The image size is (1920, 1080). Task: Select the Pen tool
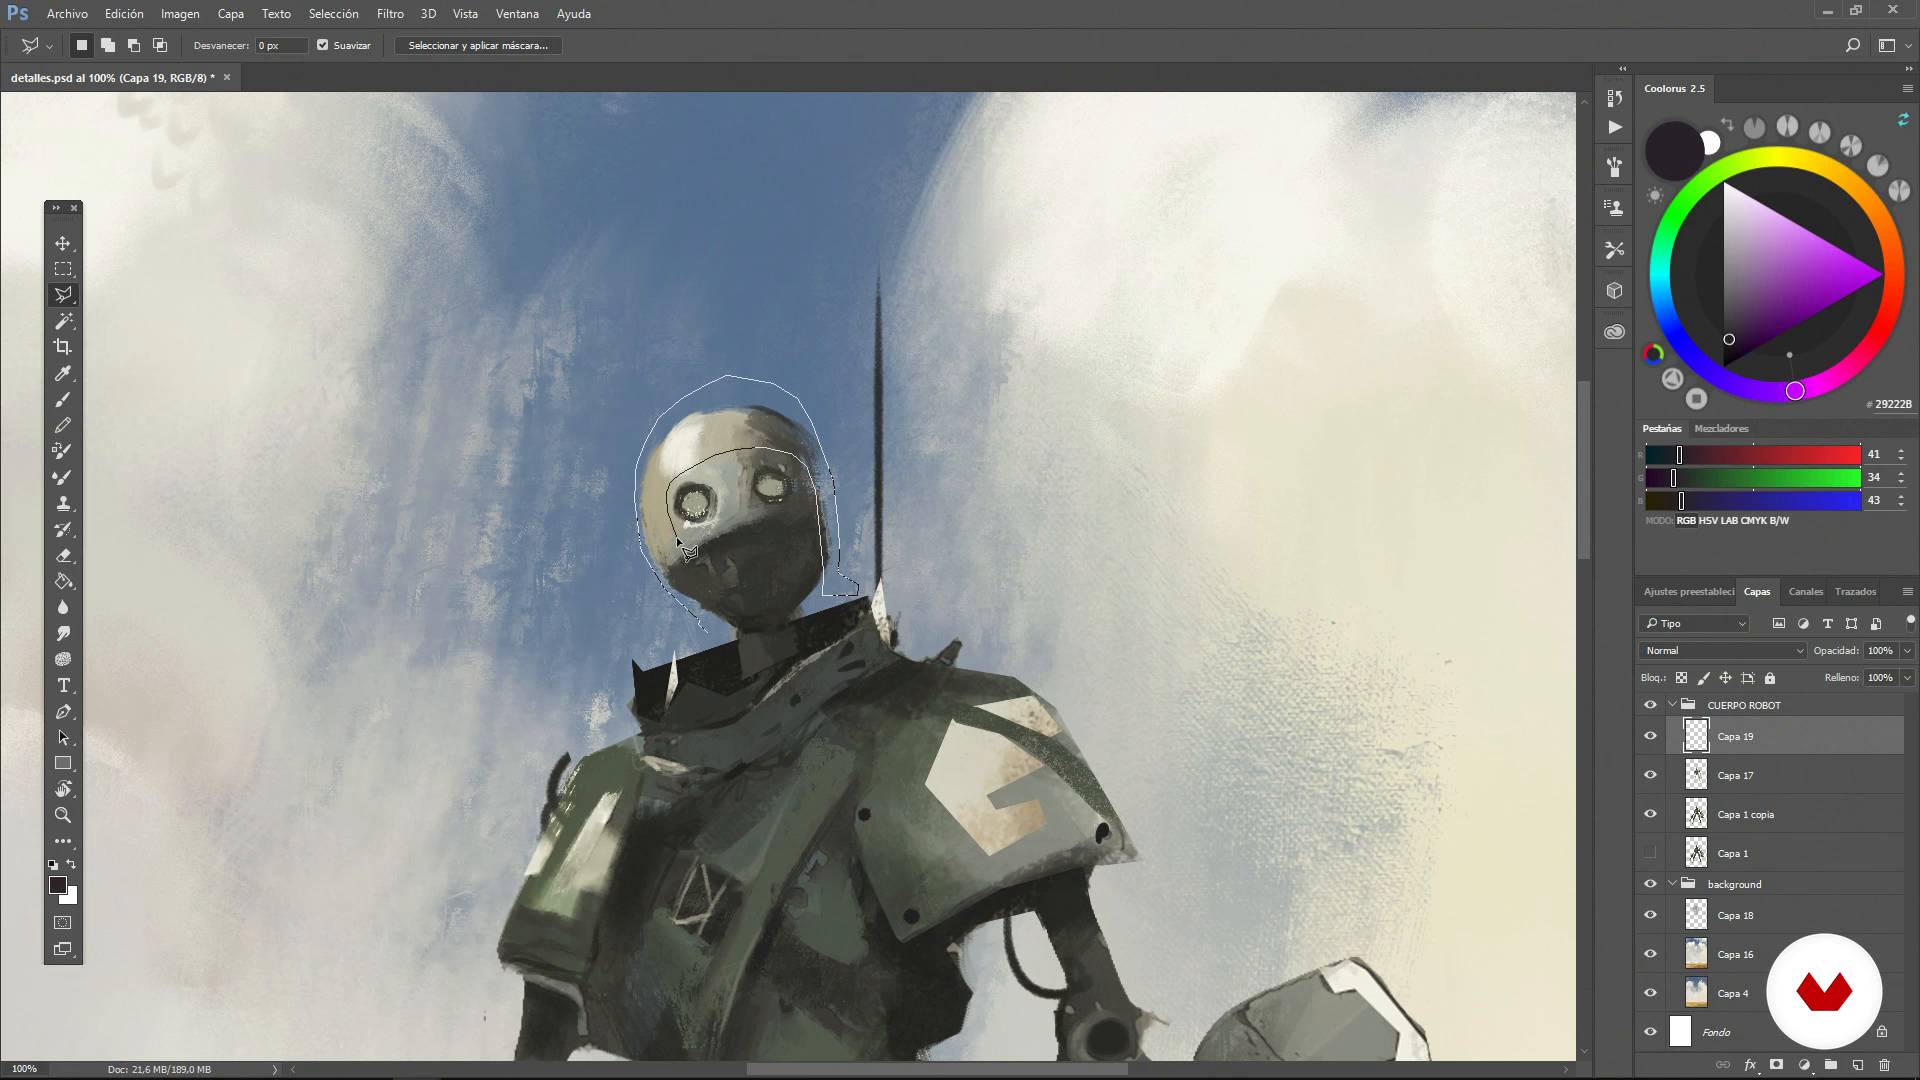tap(63, 711)
